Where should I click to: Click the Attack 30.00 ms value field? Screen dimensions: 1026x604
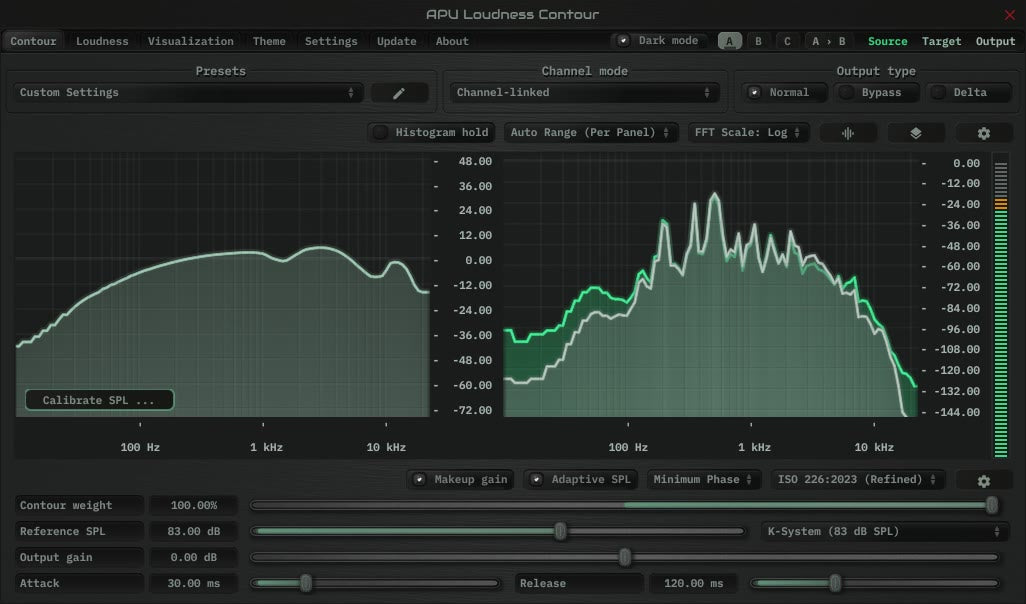coord(194,583)
